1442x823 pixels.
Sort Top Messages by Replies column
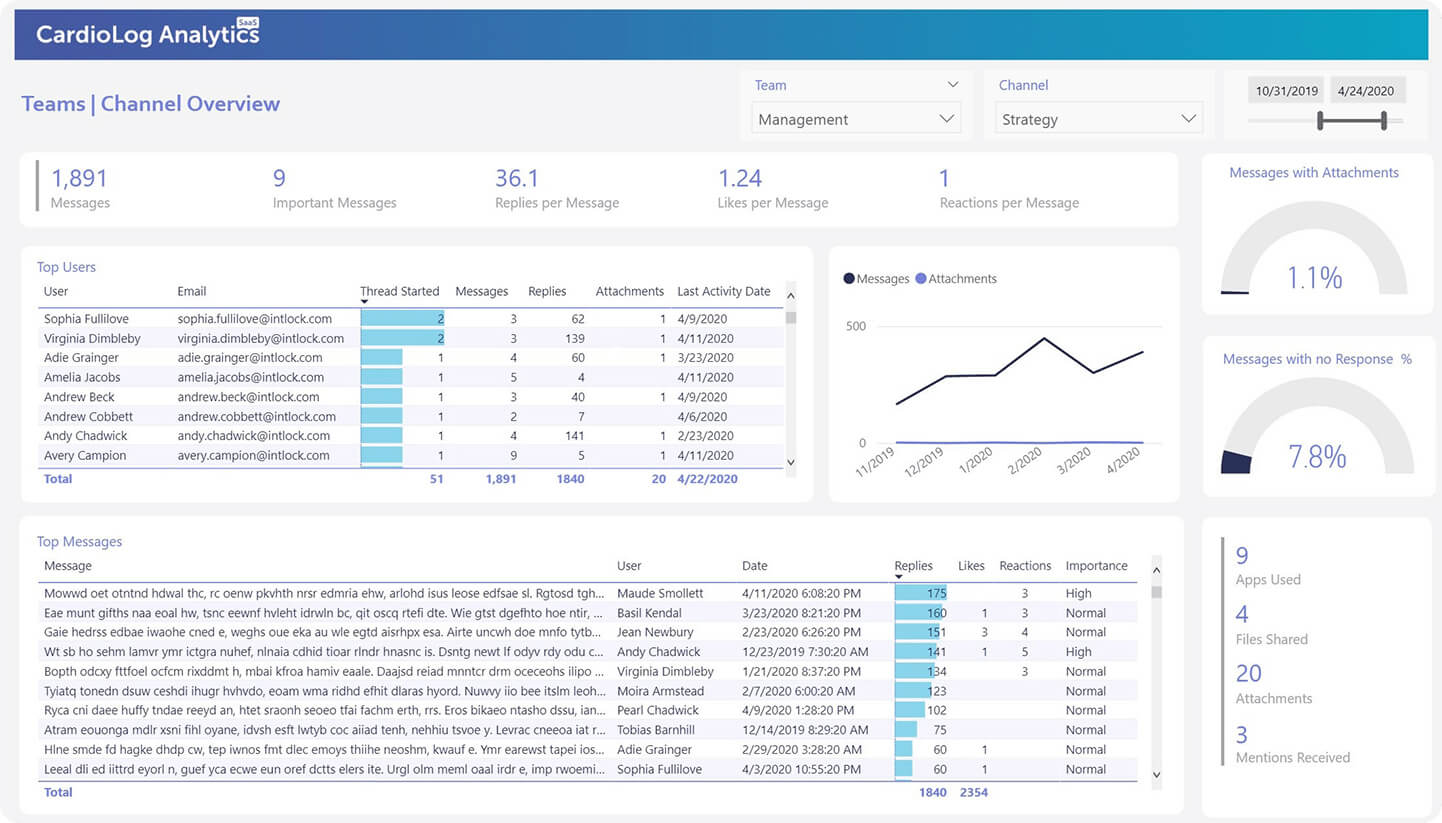tap(913, 565)
